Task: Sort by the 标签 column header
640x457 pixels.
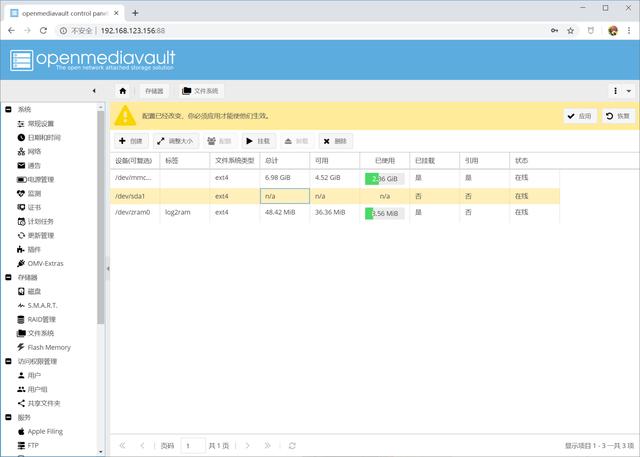Action: point(184,161)
